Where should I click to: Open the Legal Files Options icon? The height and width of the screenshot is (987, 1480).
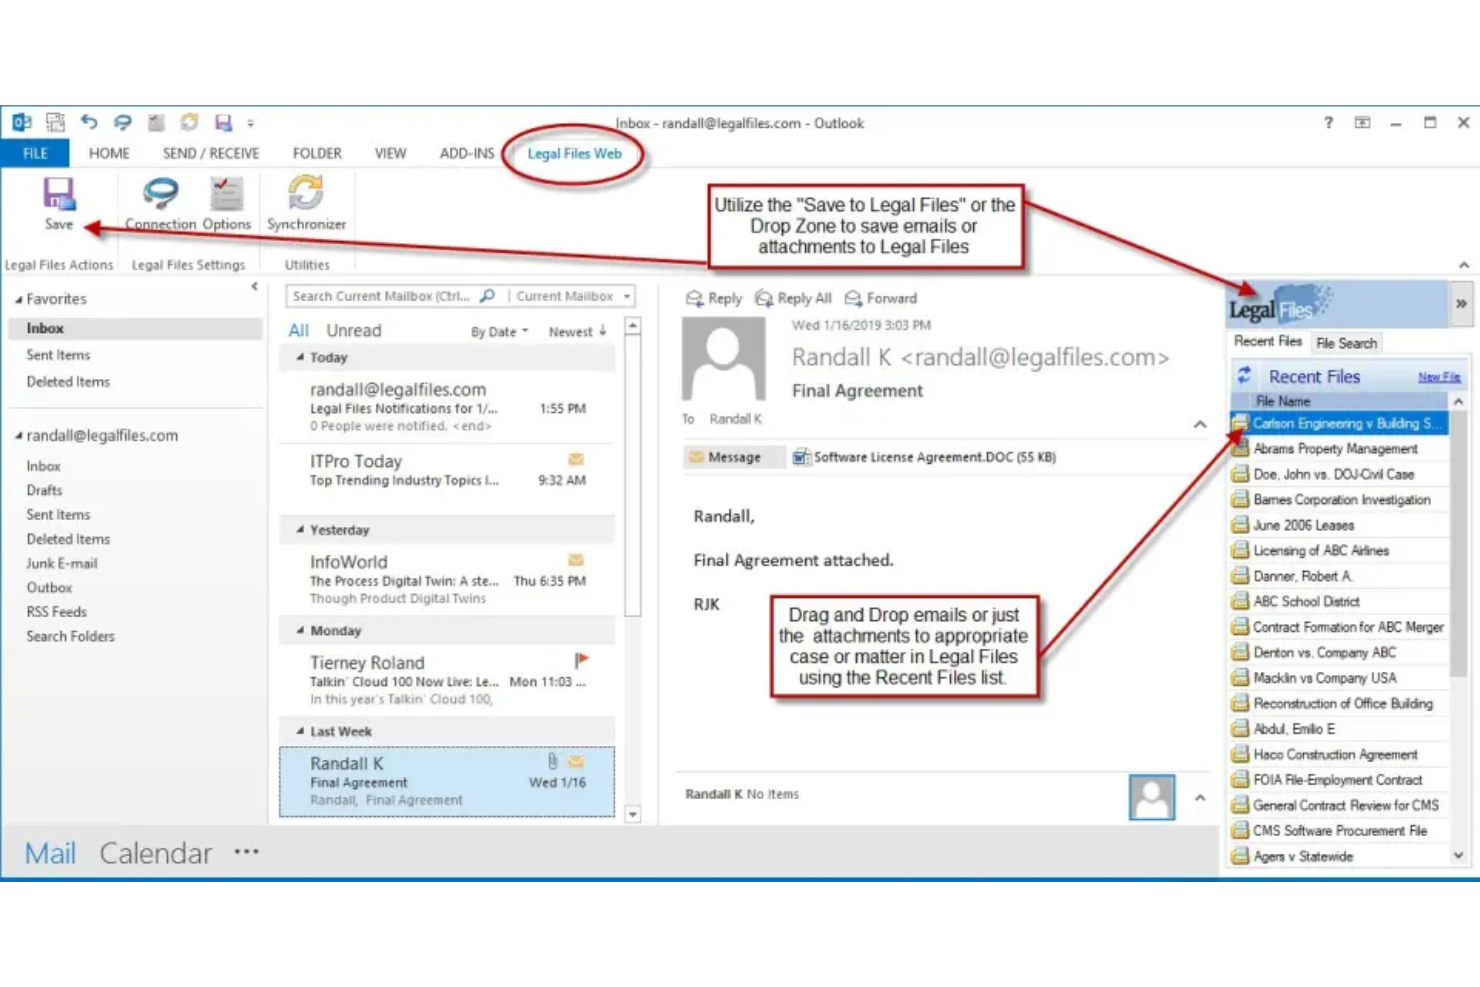click(x=227, y=194)
